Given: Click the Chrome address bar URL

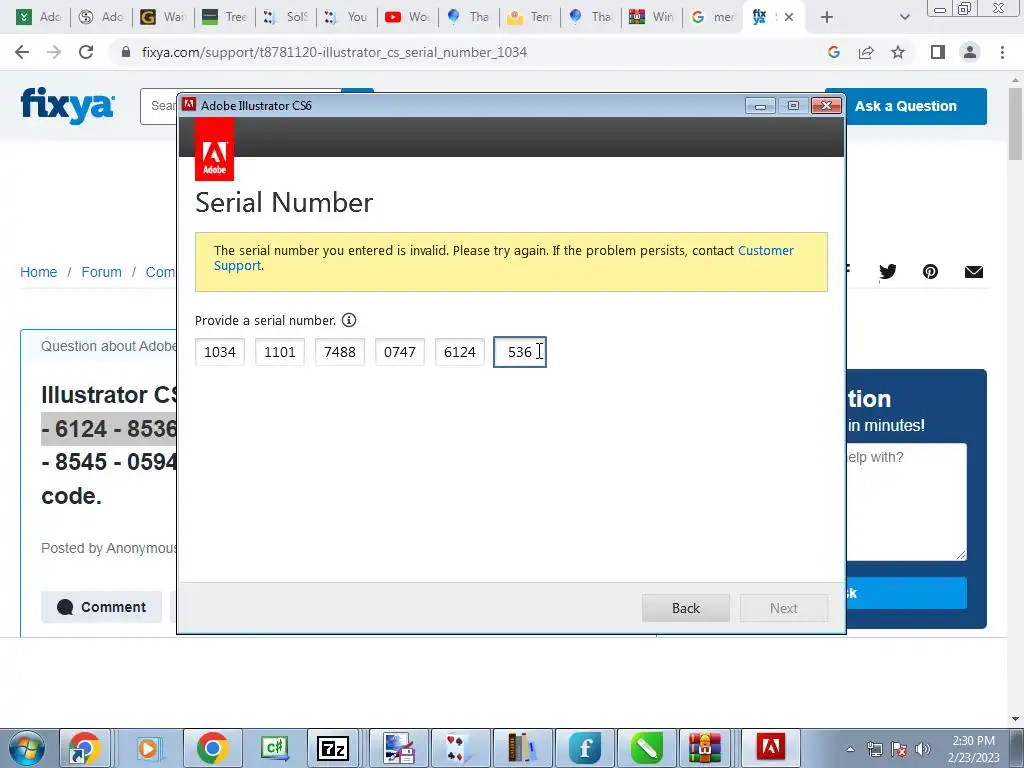Looking at the screenshot, I should click(334, 52).
